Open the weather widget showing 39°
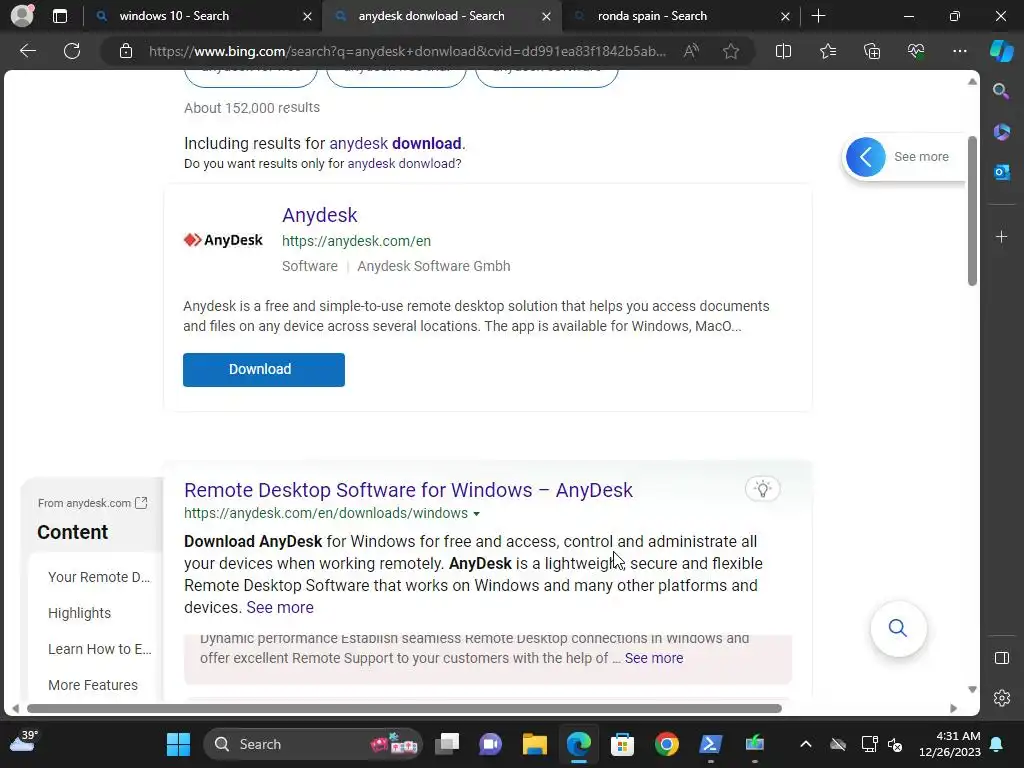The image size is (1024, 768). [24, 742]
